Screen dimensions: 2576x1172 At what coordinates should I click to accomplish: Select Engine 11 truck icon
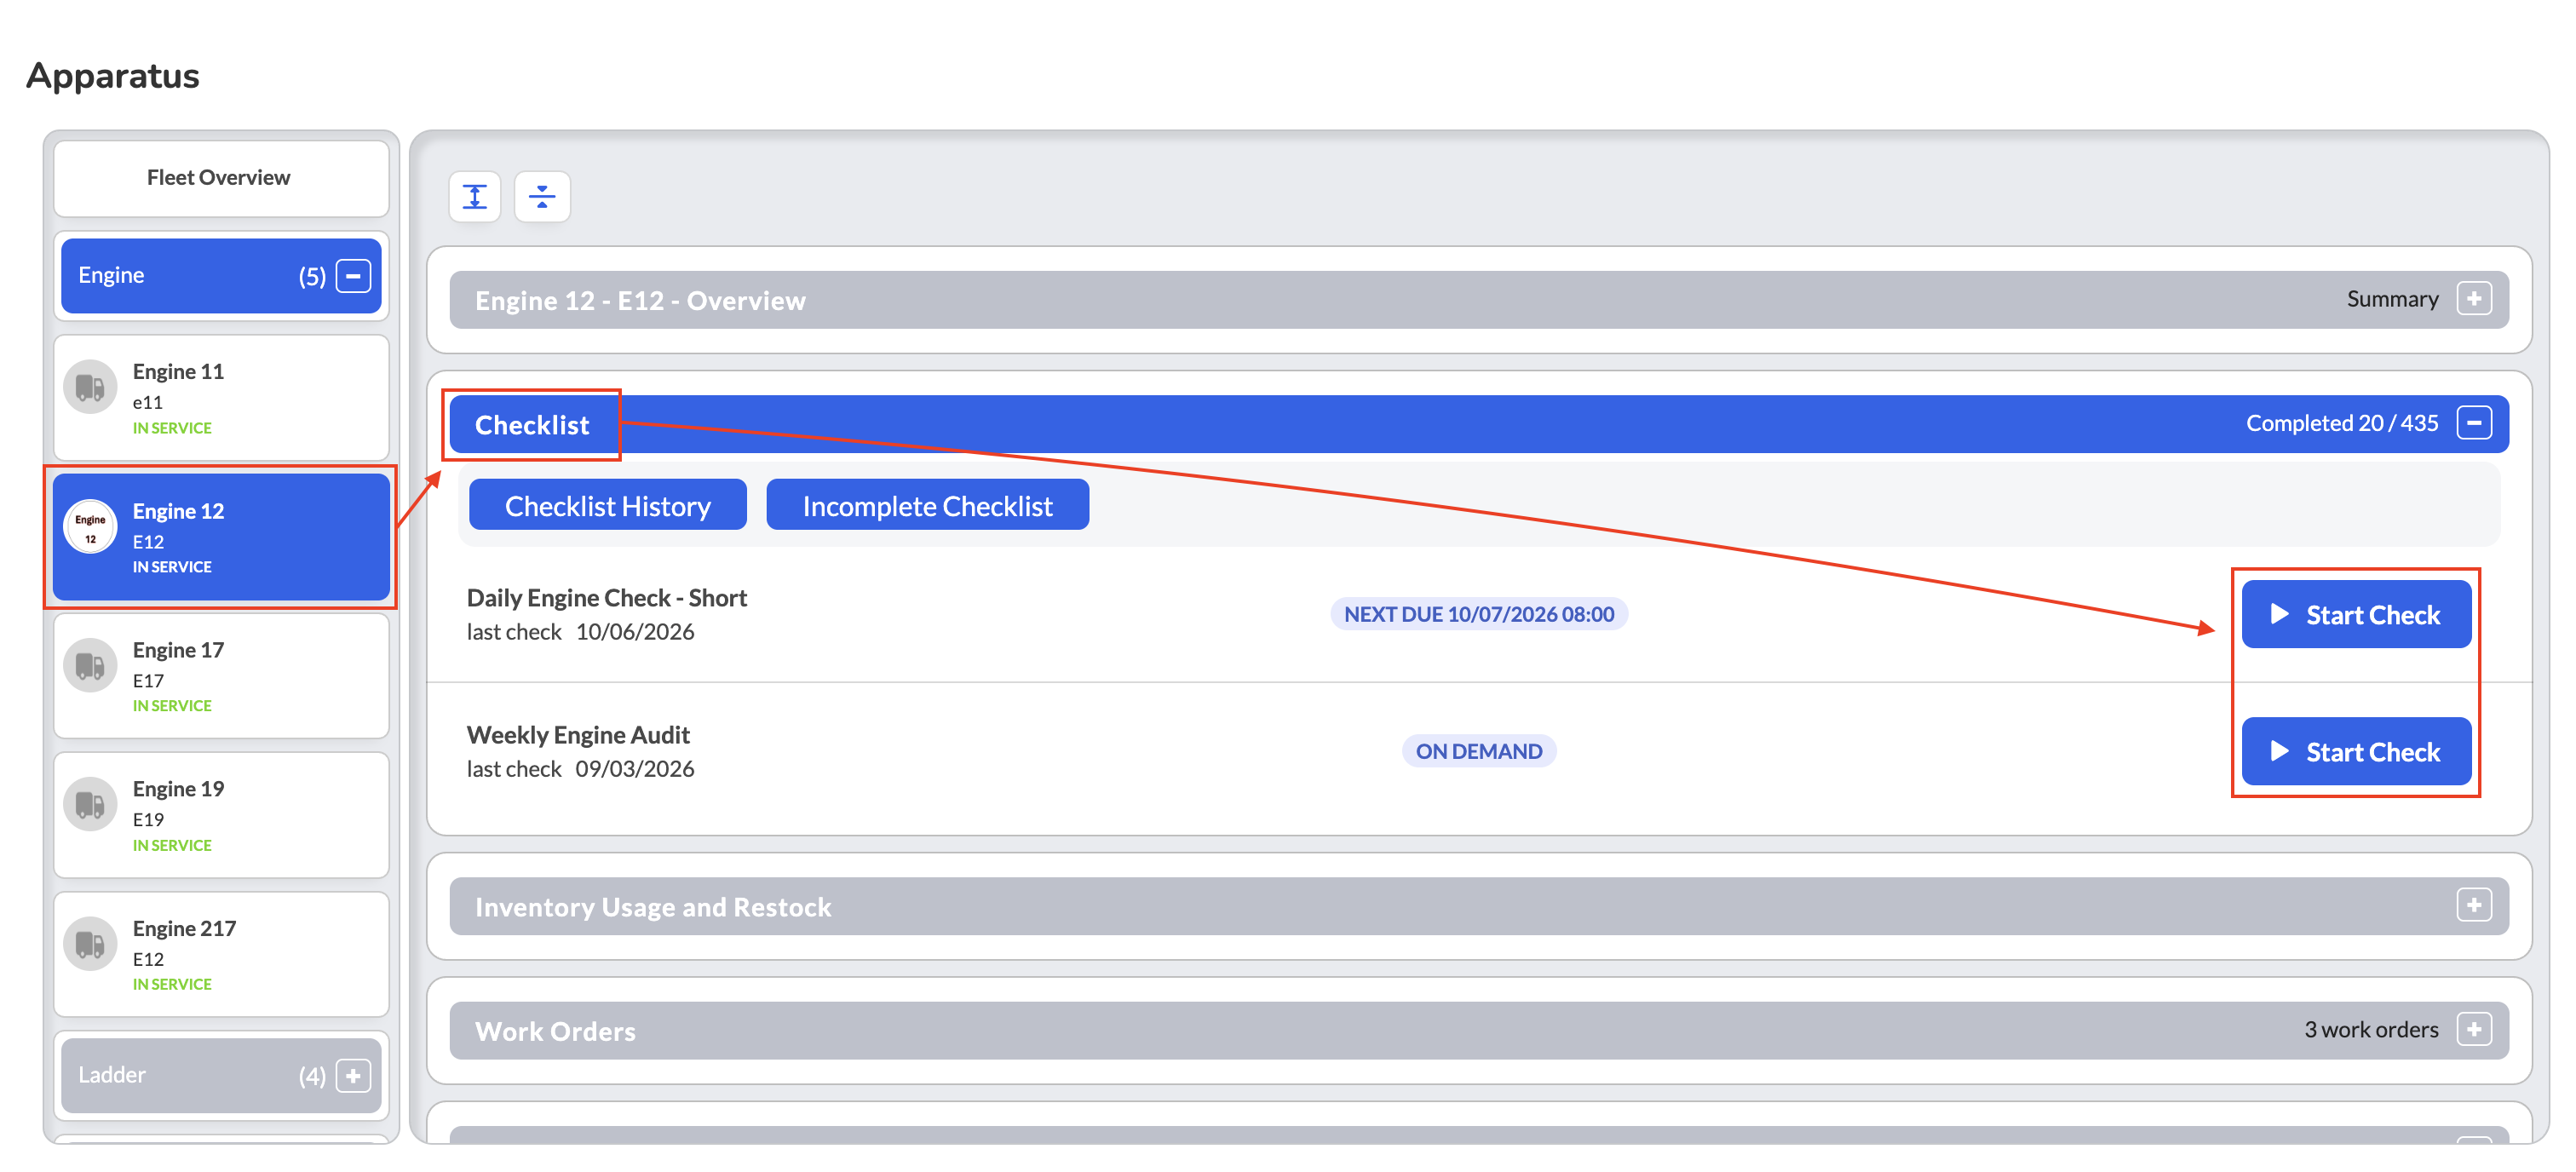coord(90,387)
